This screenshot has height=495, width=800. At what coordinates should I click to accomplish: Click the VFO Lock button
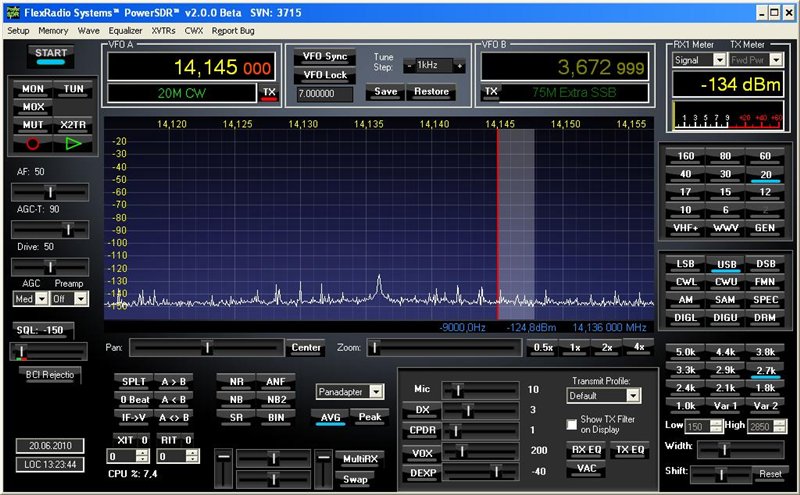324,75
